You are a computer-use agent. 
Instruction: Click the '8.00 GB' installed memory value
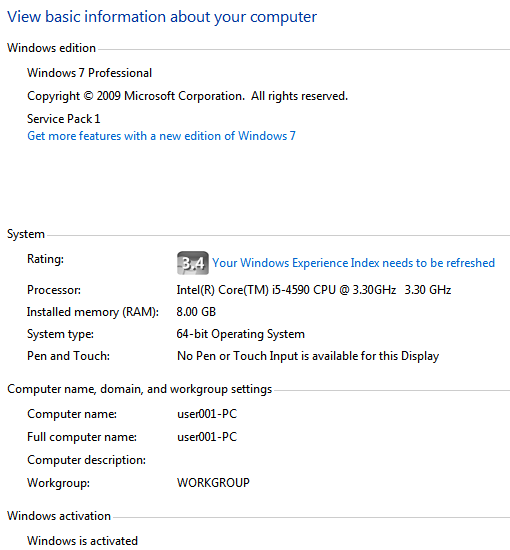(196, 312)
